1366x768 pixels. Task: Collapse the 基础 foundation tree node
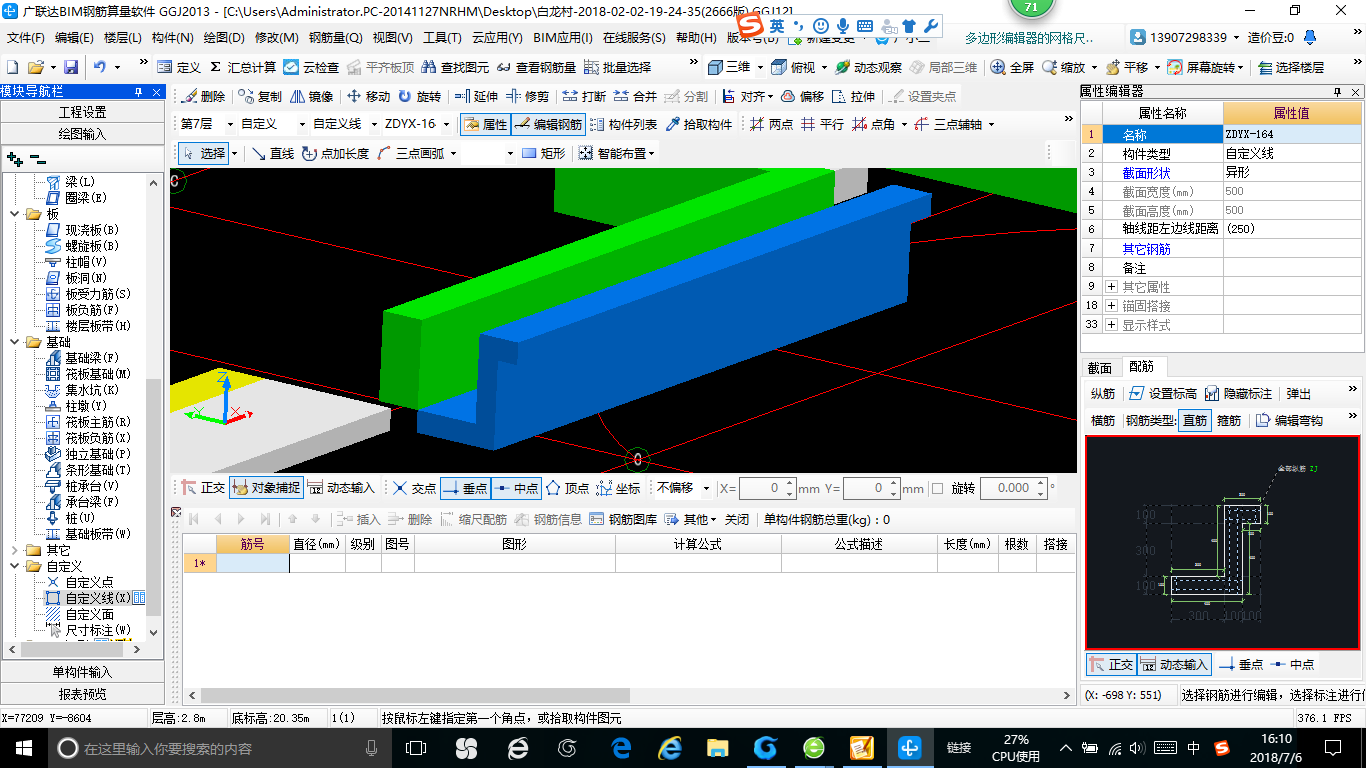coord(14,342)
